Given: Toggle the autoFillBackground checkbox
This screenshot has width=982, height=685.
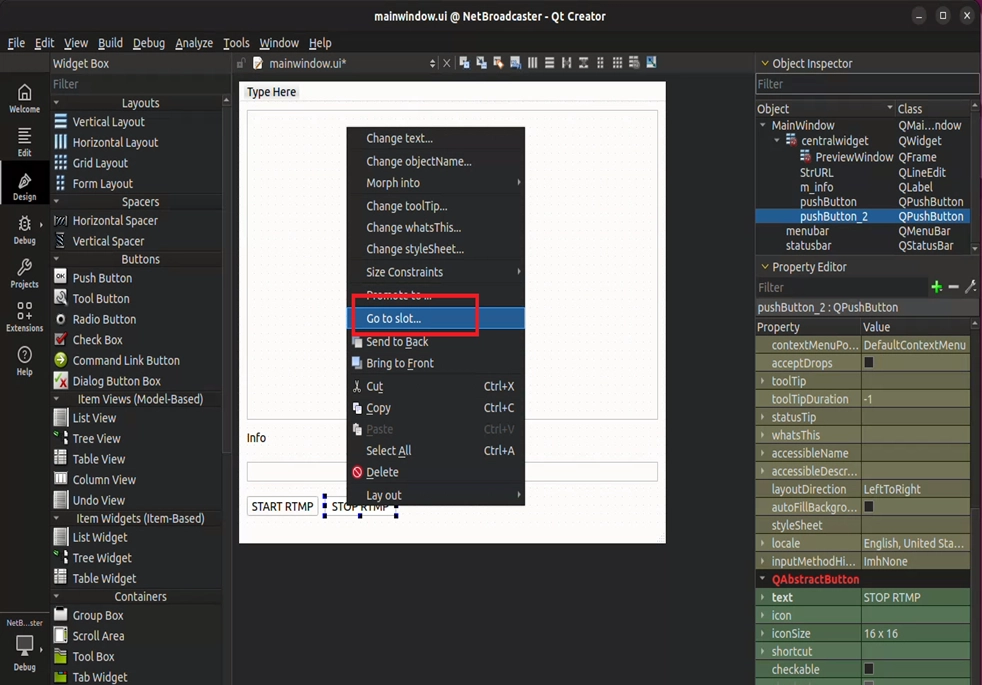Looking at the screenshot, I should (x=869, y=507).
